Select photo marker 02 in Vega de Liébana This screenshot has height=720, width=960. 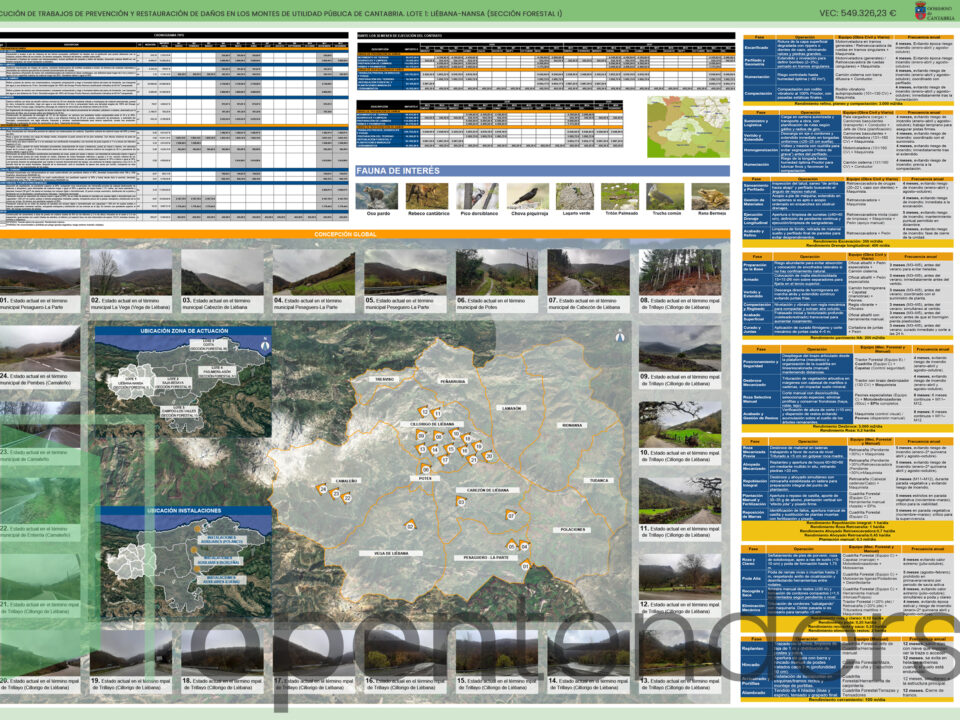[410, 525]
